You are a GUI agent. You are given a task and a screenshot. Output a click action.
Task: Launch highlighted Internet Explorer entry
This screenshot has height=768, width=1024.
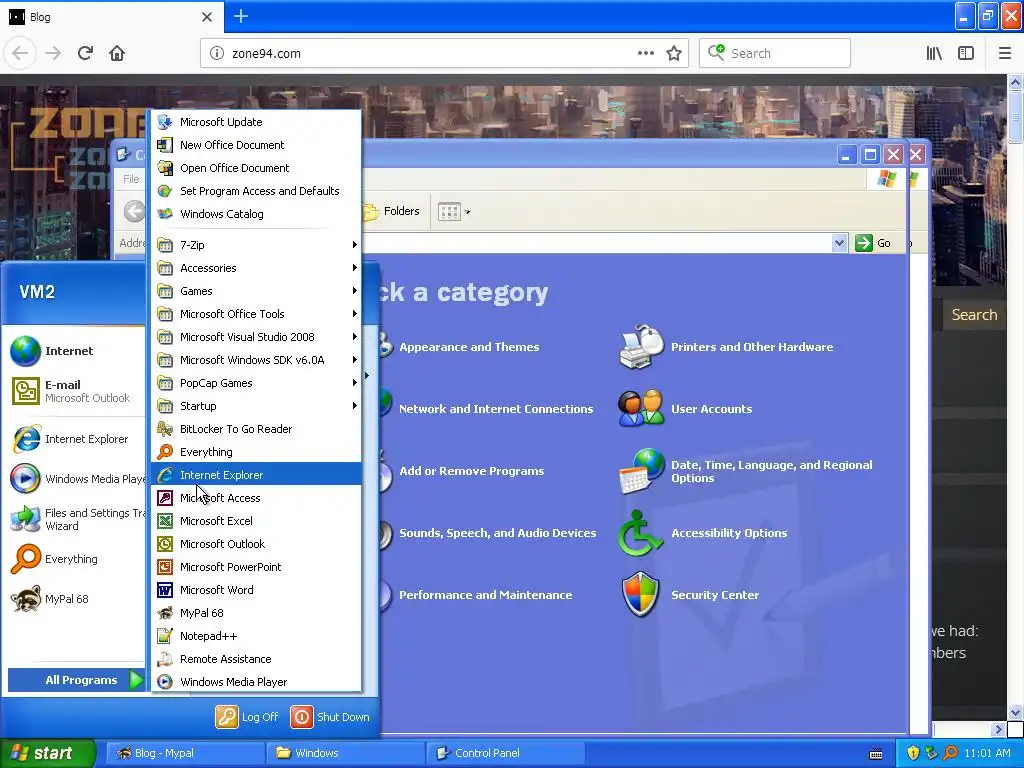256,475
